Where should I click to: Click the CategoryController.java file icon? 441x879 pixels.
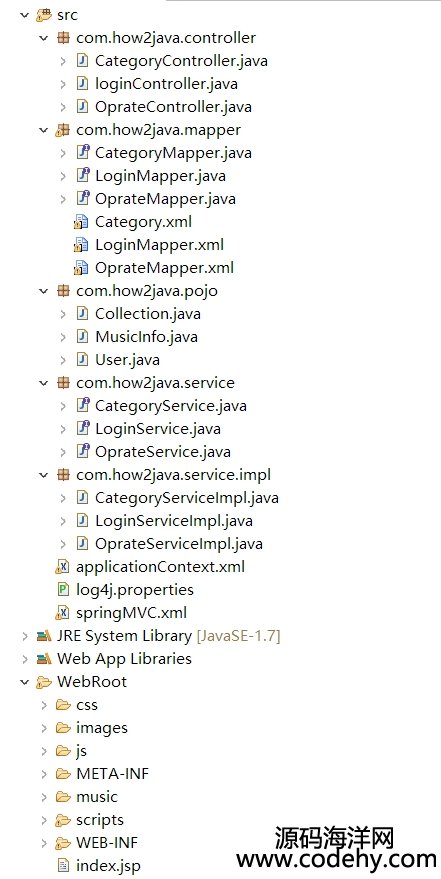click(x=82, y=61)
